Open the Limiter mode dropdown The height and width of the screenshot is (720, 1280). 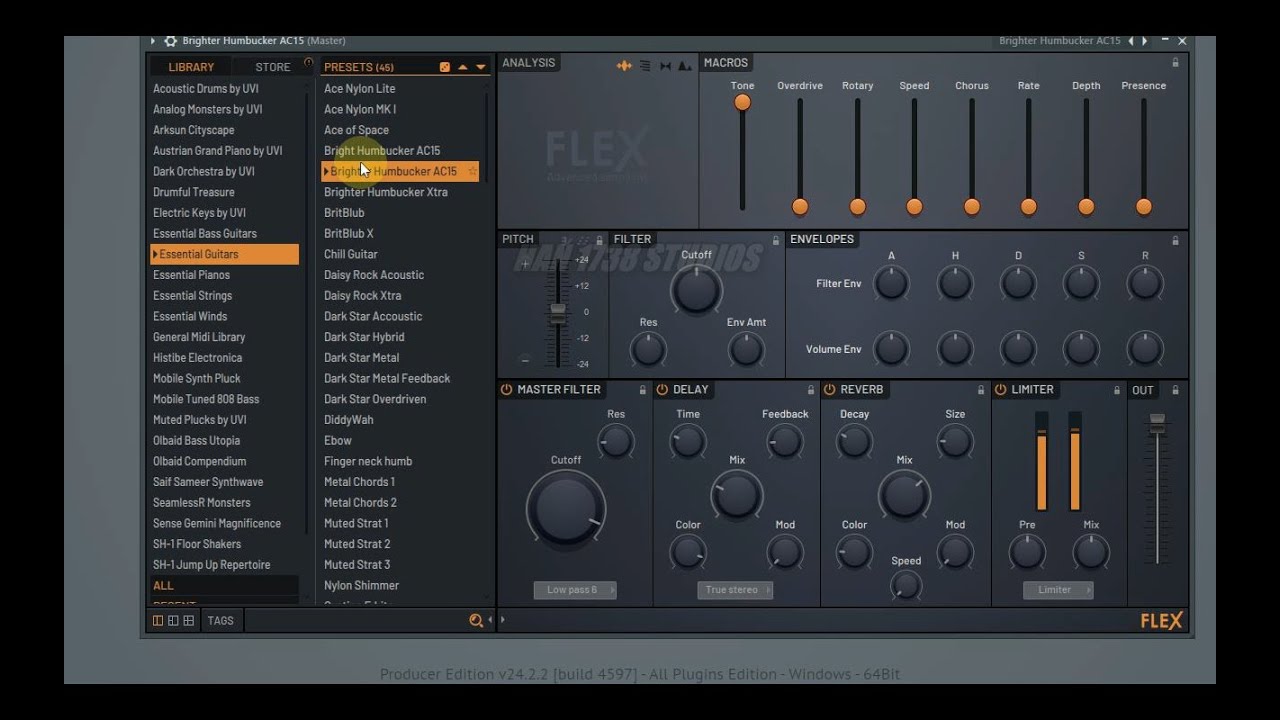click(x=1058, y=590)
